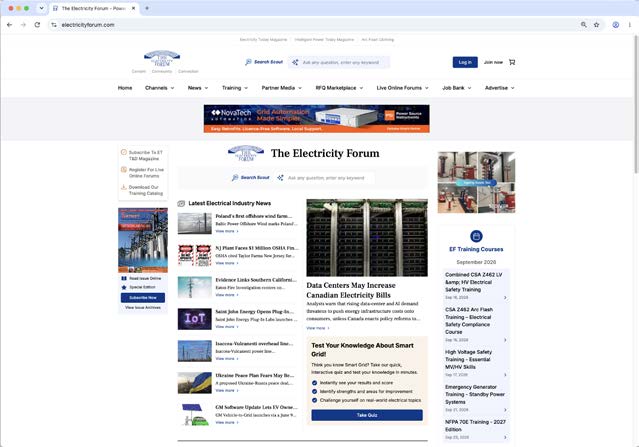The height and width of the screenshot is (447, 639).
Task: Open the electrical equipment photo collage
Action: pyautogui.click(x=476, y=182)
